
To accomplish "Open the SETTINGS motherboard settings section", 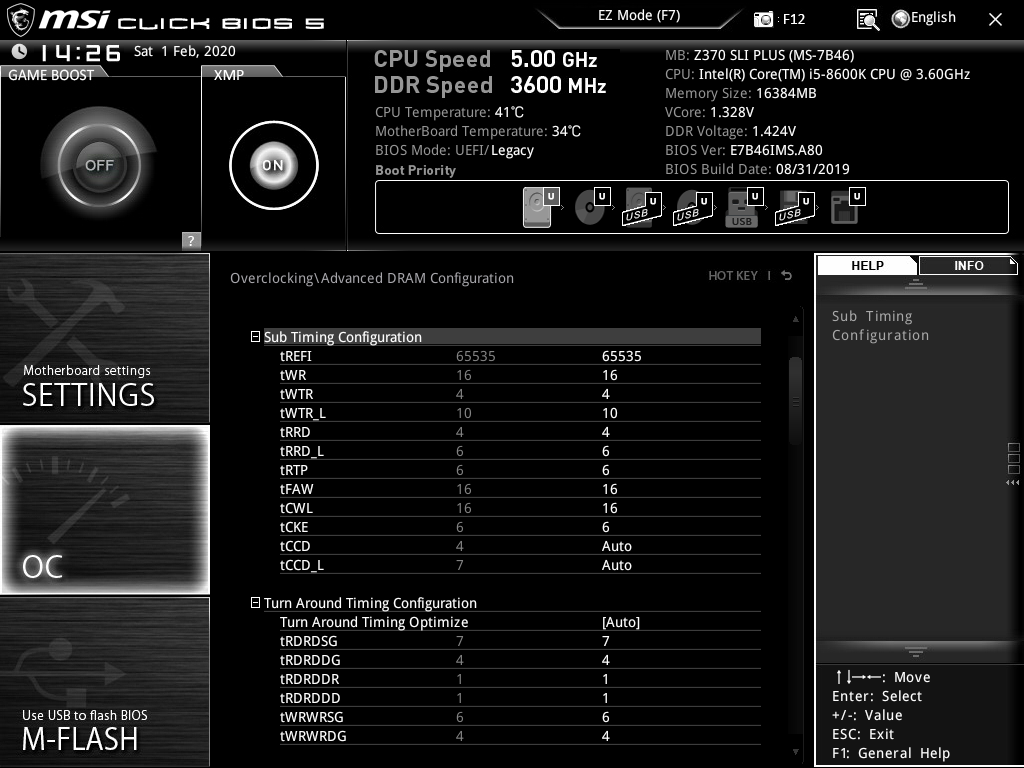I will [105, 338].
